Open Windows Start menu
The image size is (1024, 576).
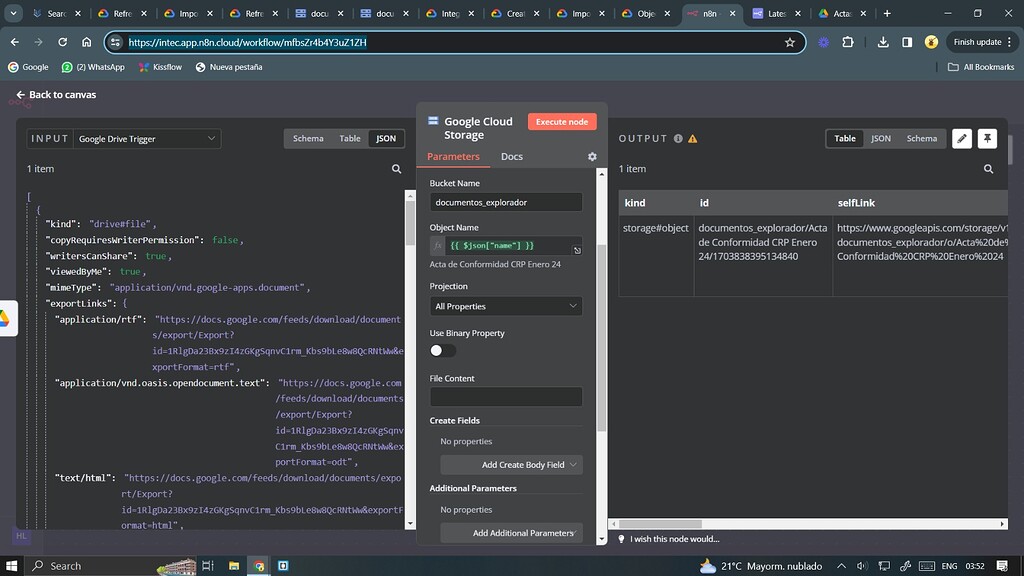[11, 566]
